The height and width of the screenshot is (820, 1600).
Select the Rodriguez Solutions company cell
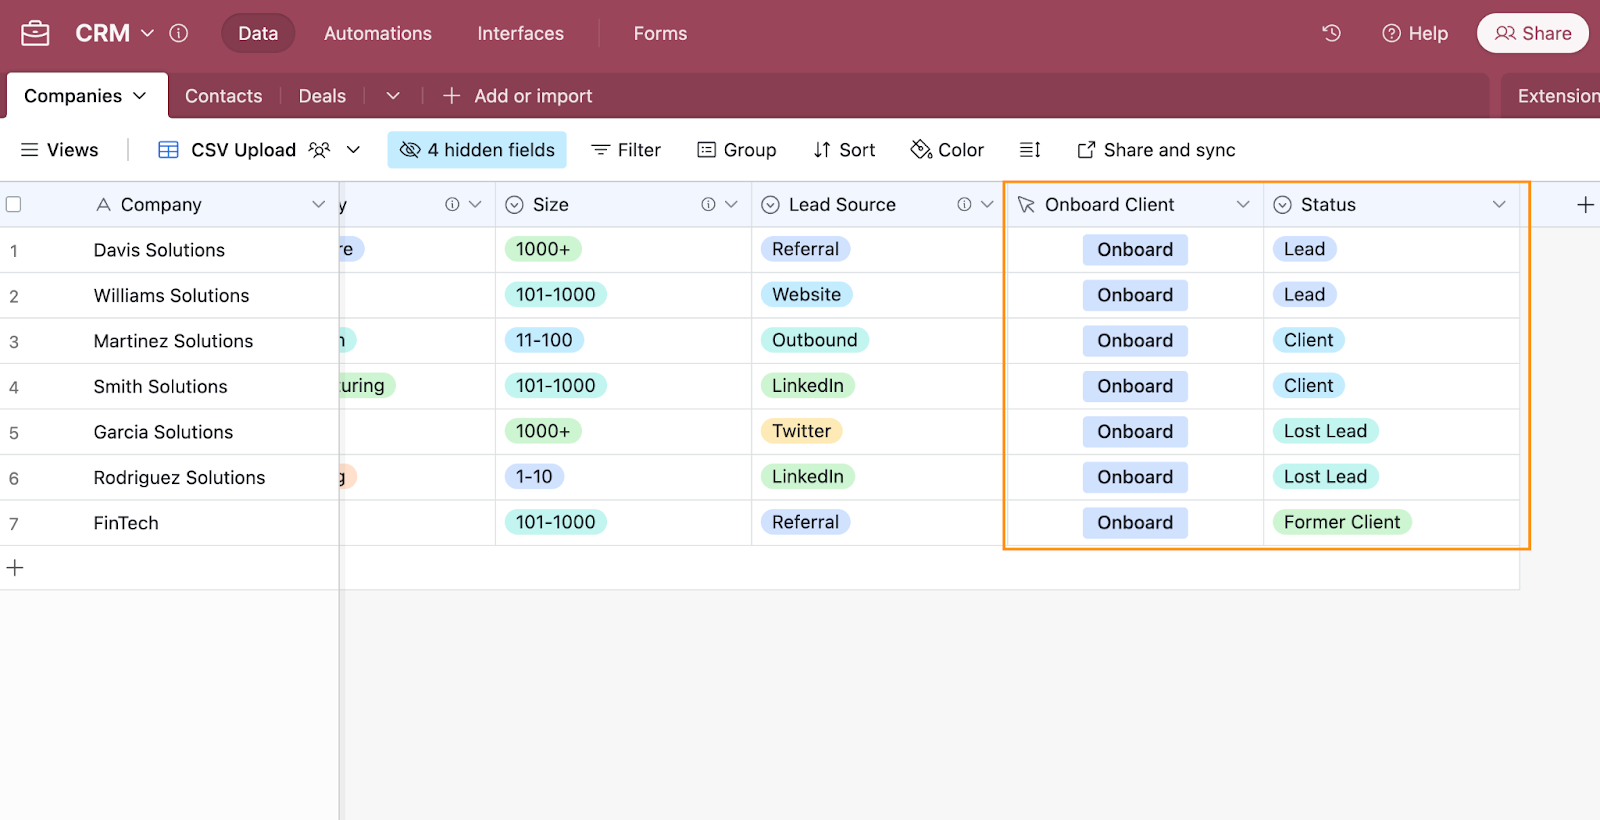click(179, 478)
